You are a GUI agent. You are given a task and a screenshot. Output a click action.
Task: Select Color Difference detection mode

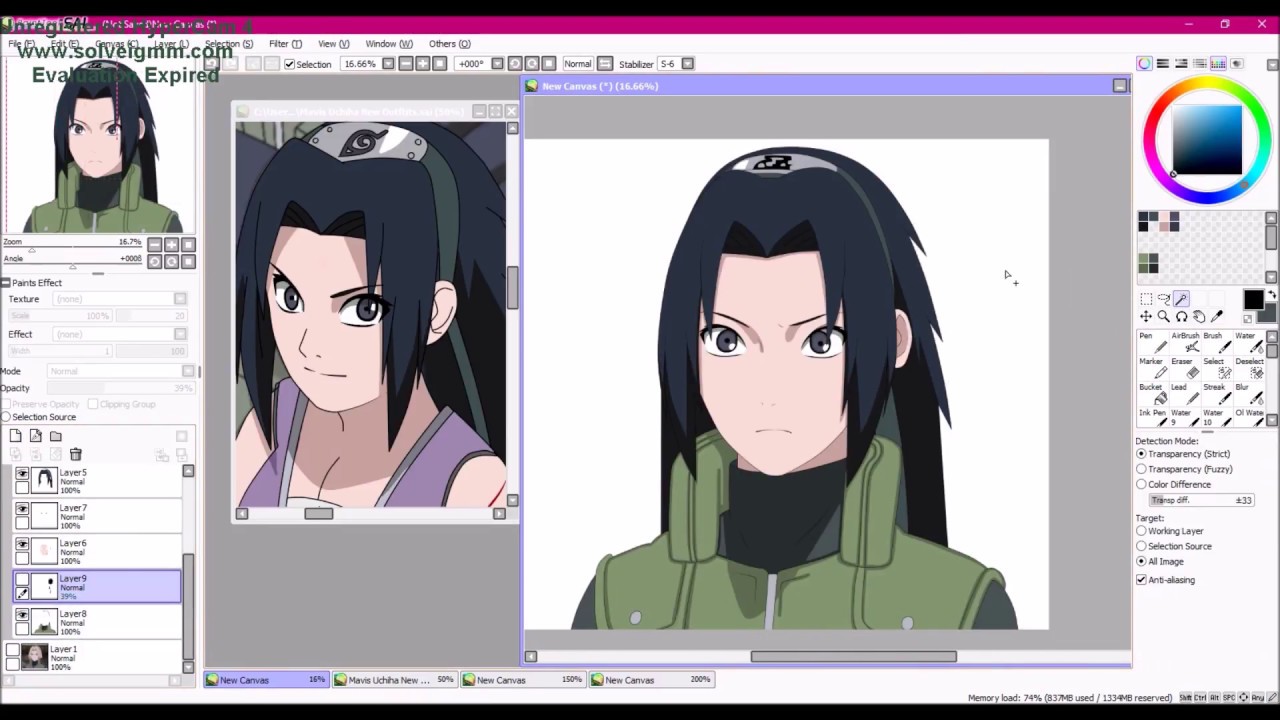tap(1141, 484)
